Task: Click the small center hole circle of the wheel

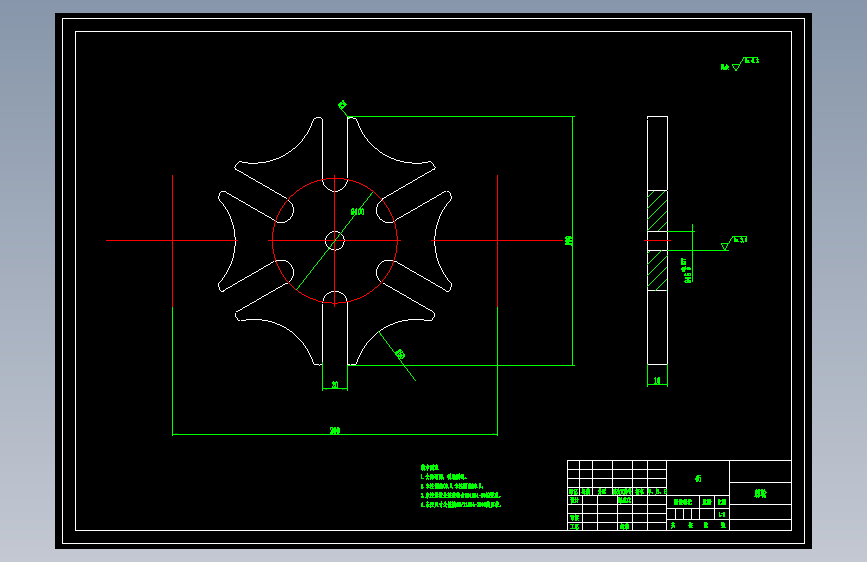Action: click(x=335, y=241)
